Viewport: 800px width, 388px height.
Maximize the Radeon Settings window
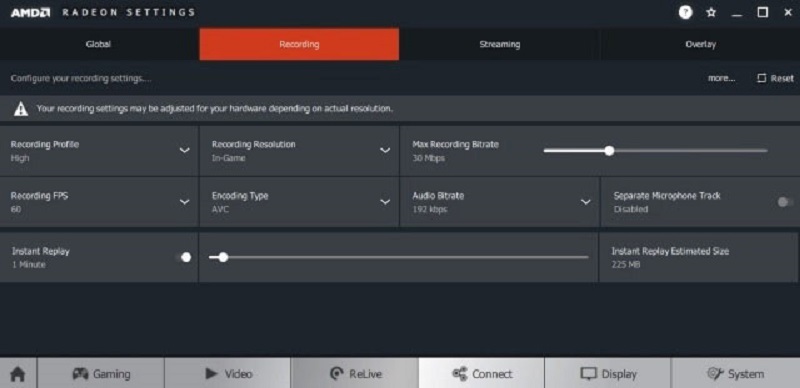762,13
